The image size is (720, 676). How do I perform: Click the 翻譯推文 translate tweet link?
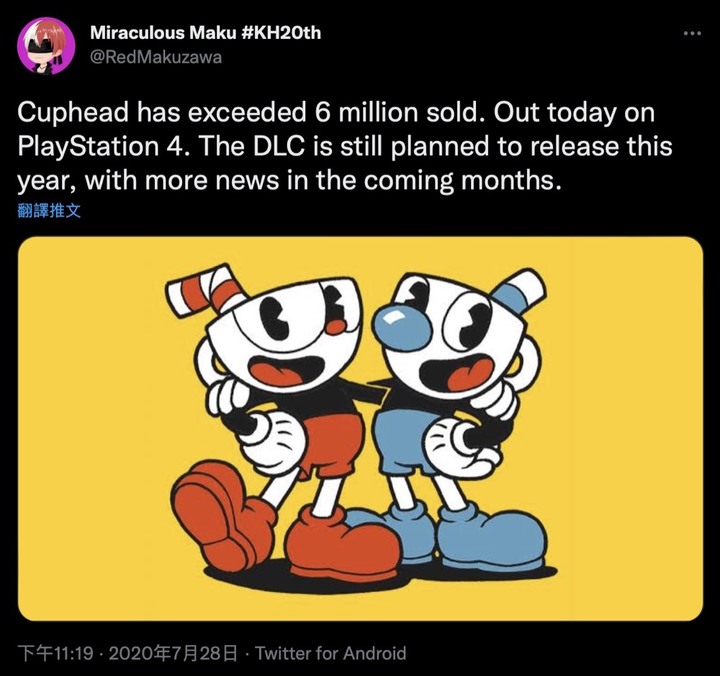(x=49, y=210)
